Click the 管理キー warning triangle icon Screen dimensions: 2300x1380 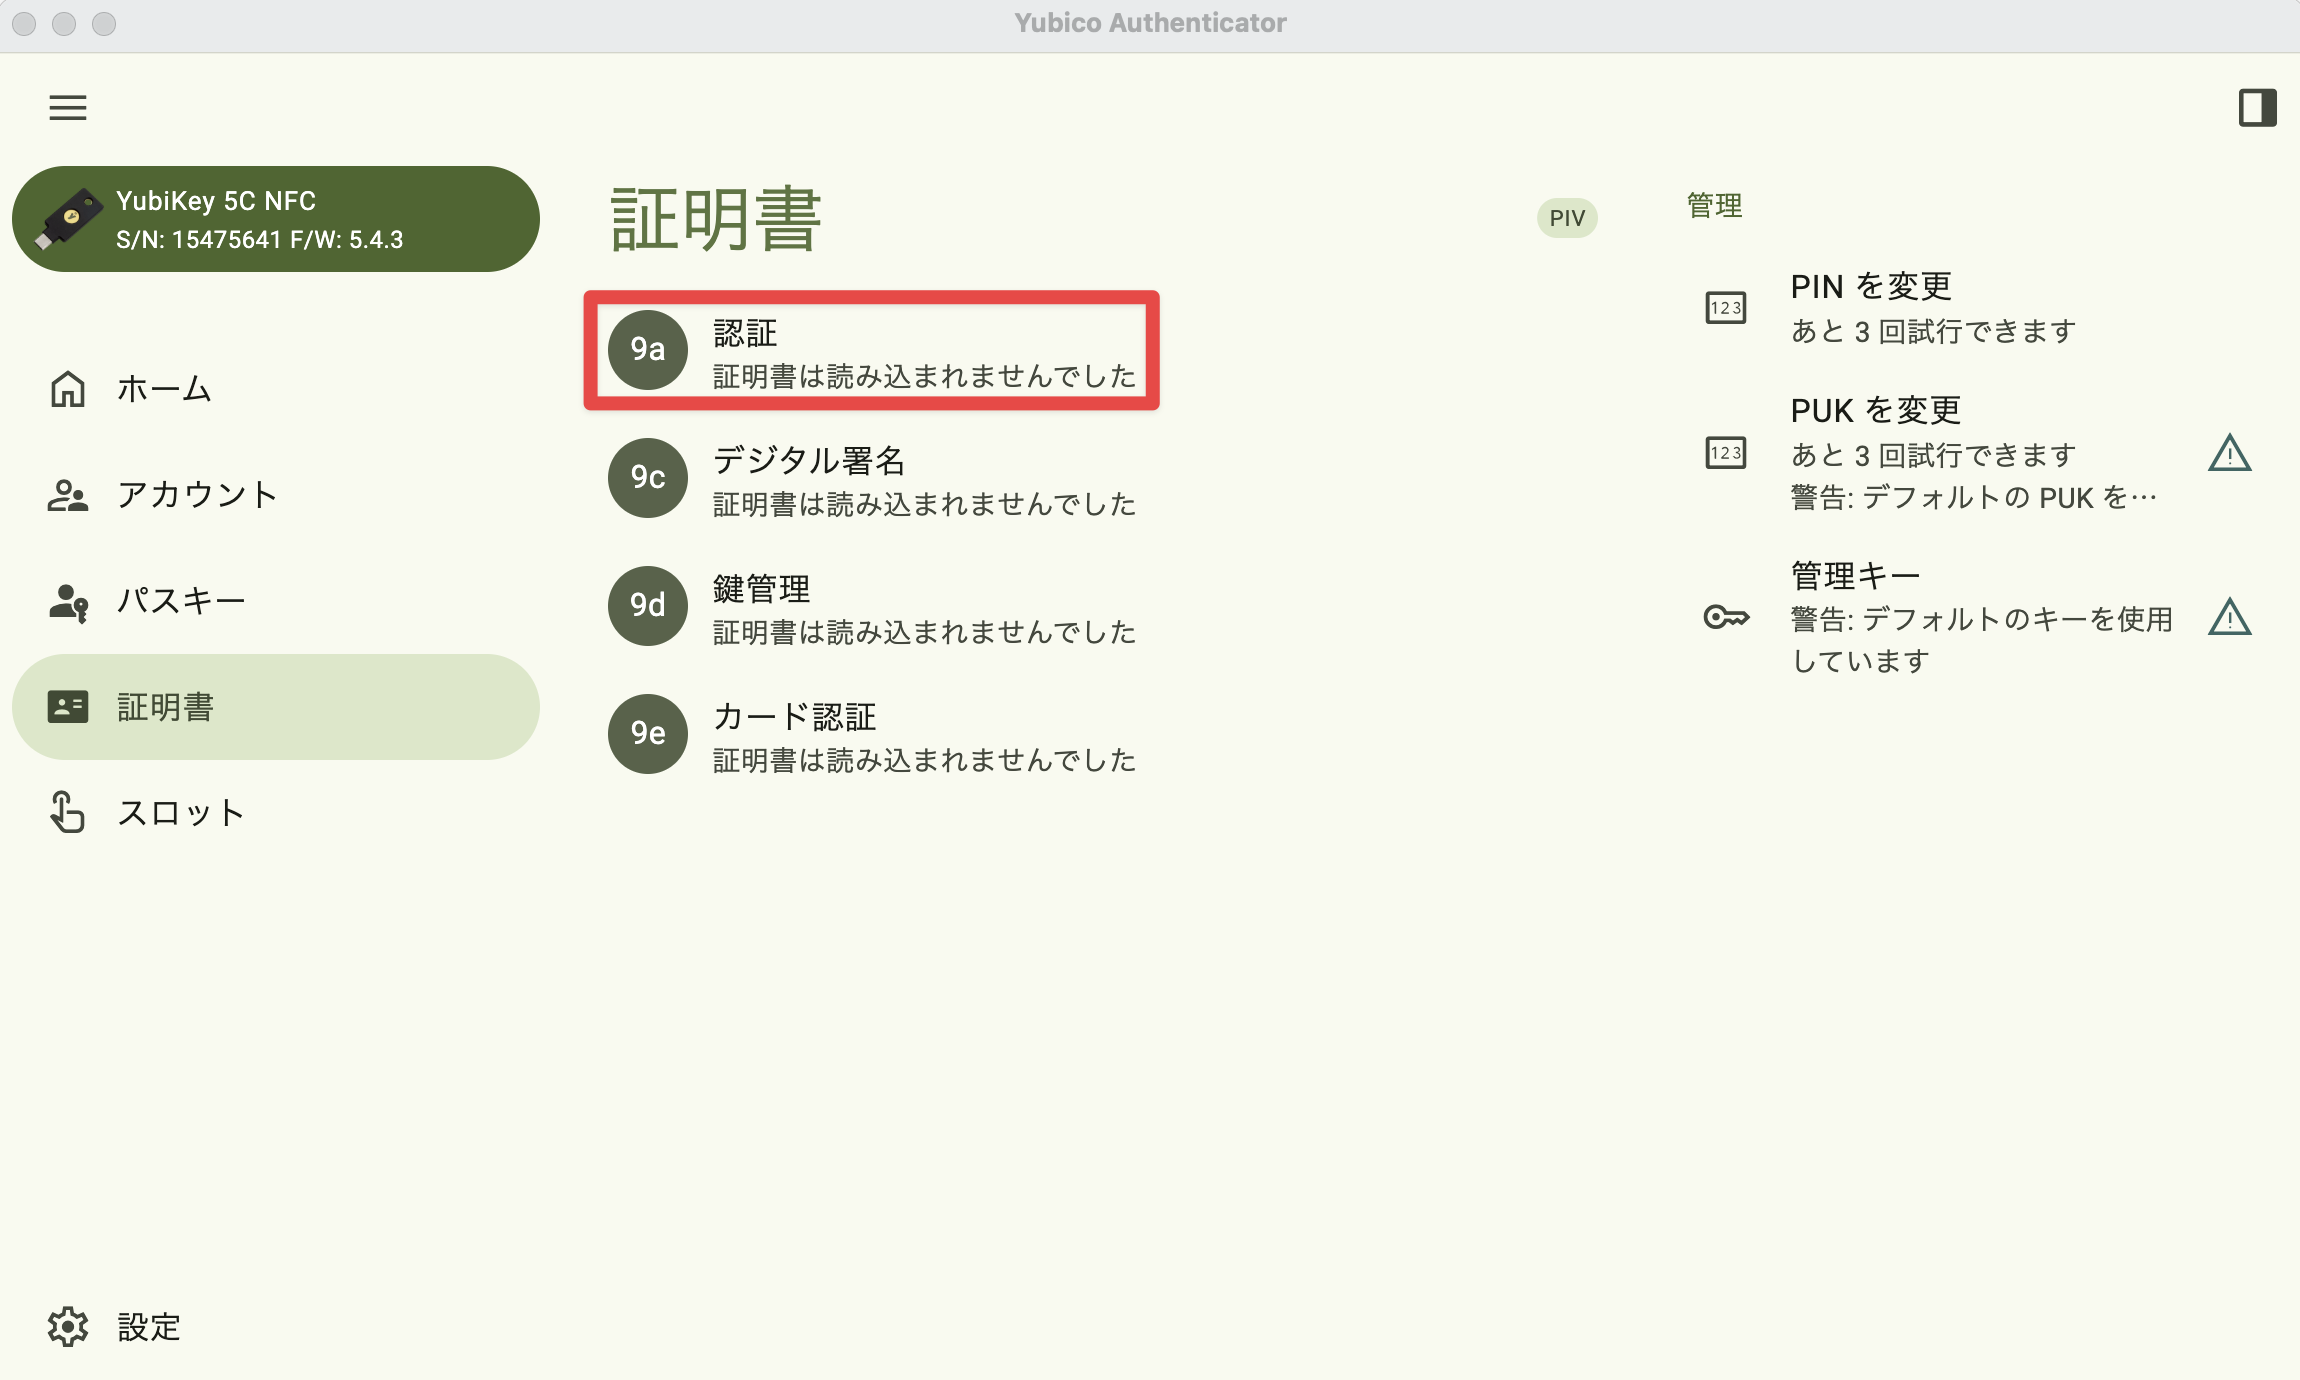coord(2229,617)
